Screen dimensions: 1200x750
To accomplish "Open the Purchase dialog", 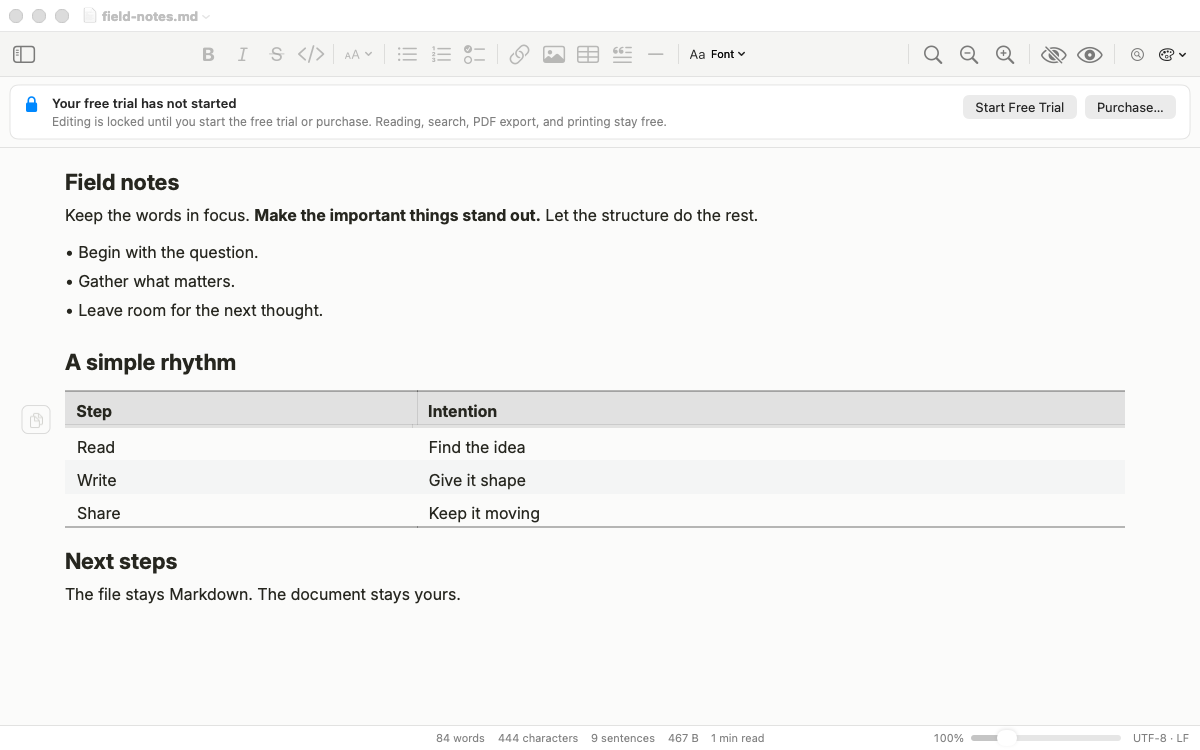I will coord(1130,107).
